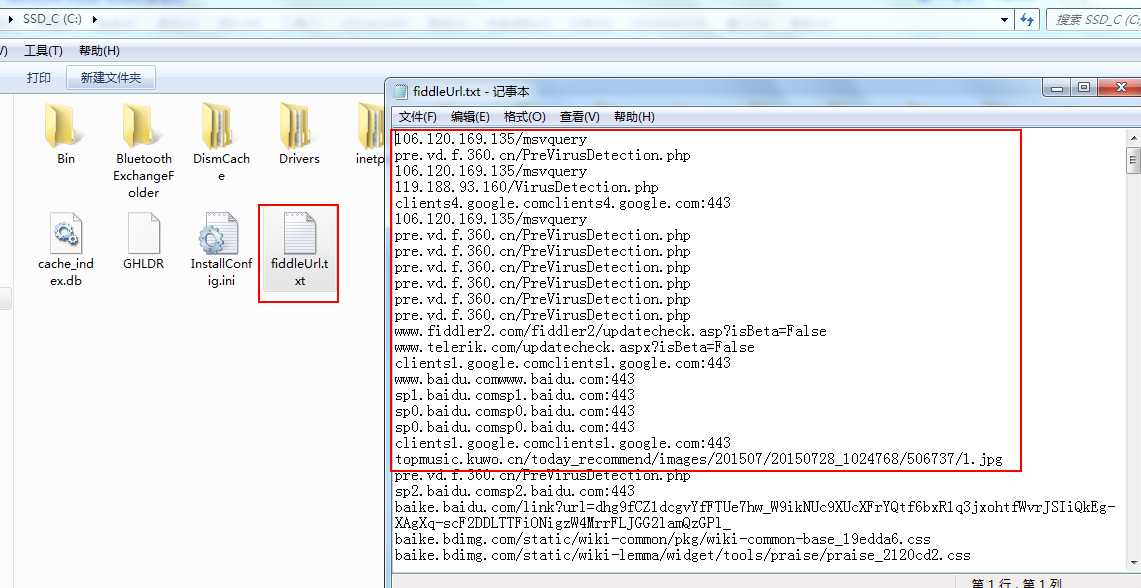This screenshot has width=1141, height=588.
Task: Click Notepad scrollbar up arrow
Action: click(x=1134, y=138)
